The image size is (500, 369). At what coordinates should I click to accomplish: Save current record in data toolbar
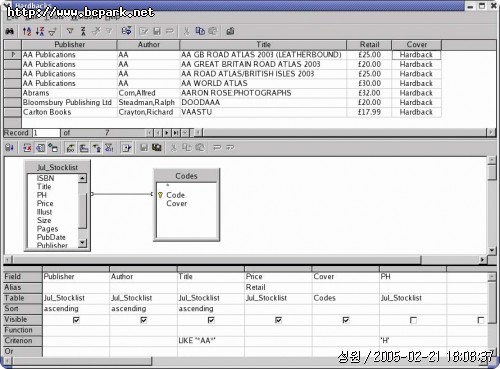(157, 31)
